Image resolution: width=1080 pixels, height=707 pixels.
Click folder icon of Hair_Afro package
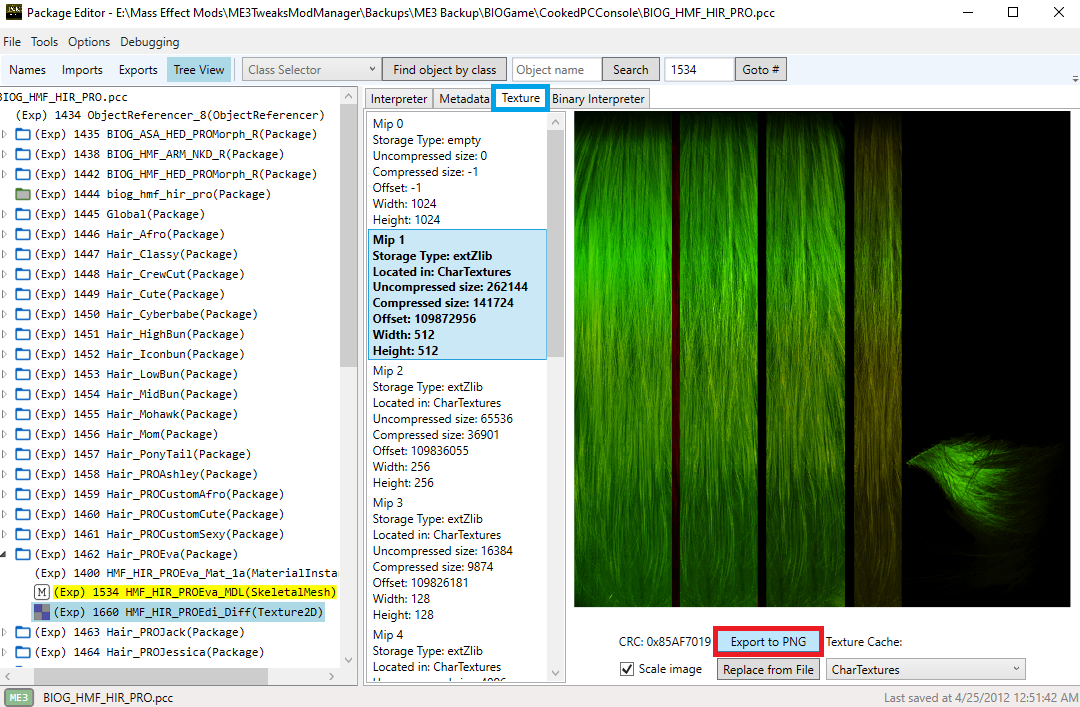tap(23, 234)
